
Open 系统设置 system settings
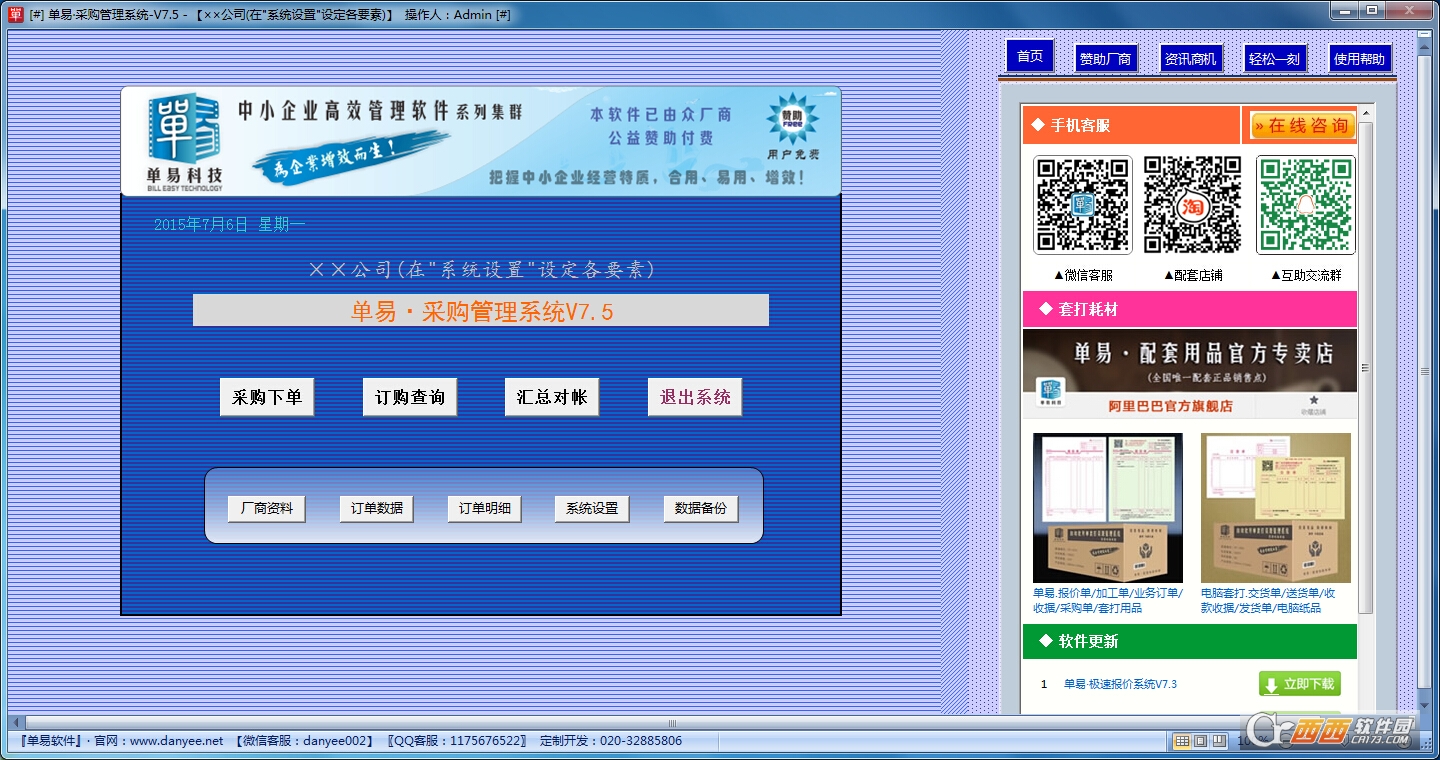pyautogui.click(x=592, y=508)
